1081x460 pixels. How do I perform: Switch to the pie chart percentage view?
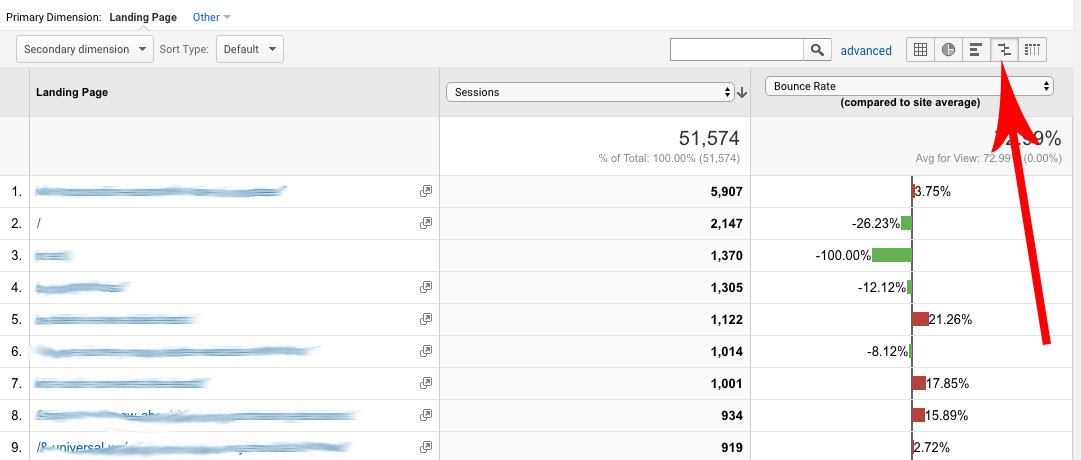click(x=948, y=49)
